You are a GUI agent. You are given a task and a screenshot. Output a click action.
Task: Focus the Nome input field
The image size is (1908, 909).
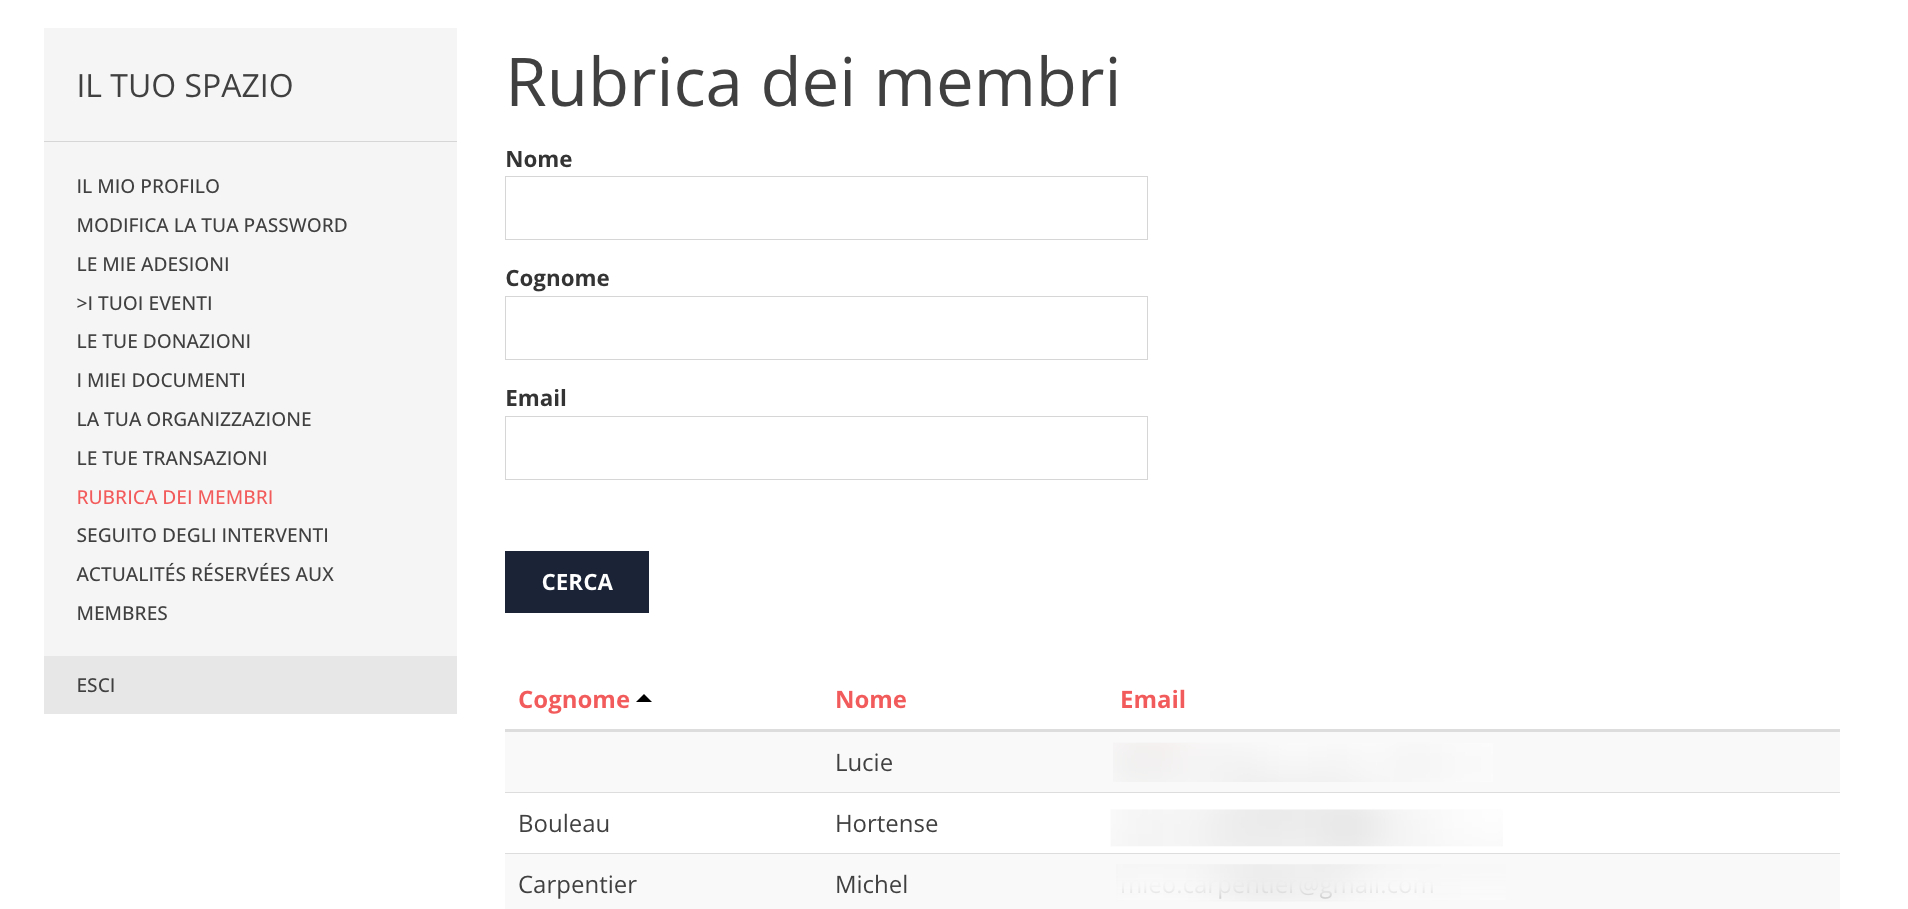click(x=826, y=208)
